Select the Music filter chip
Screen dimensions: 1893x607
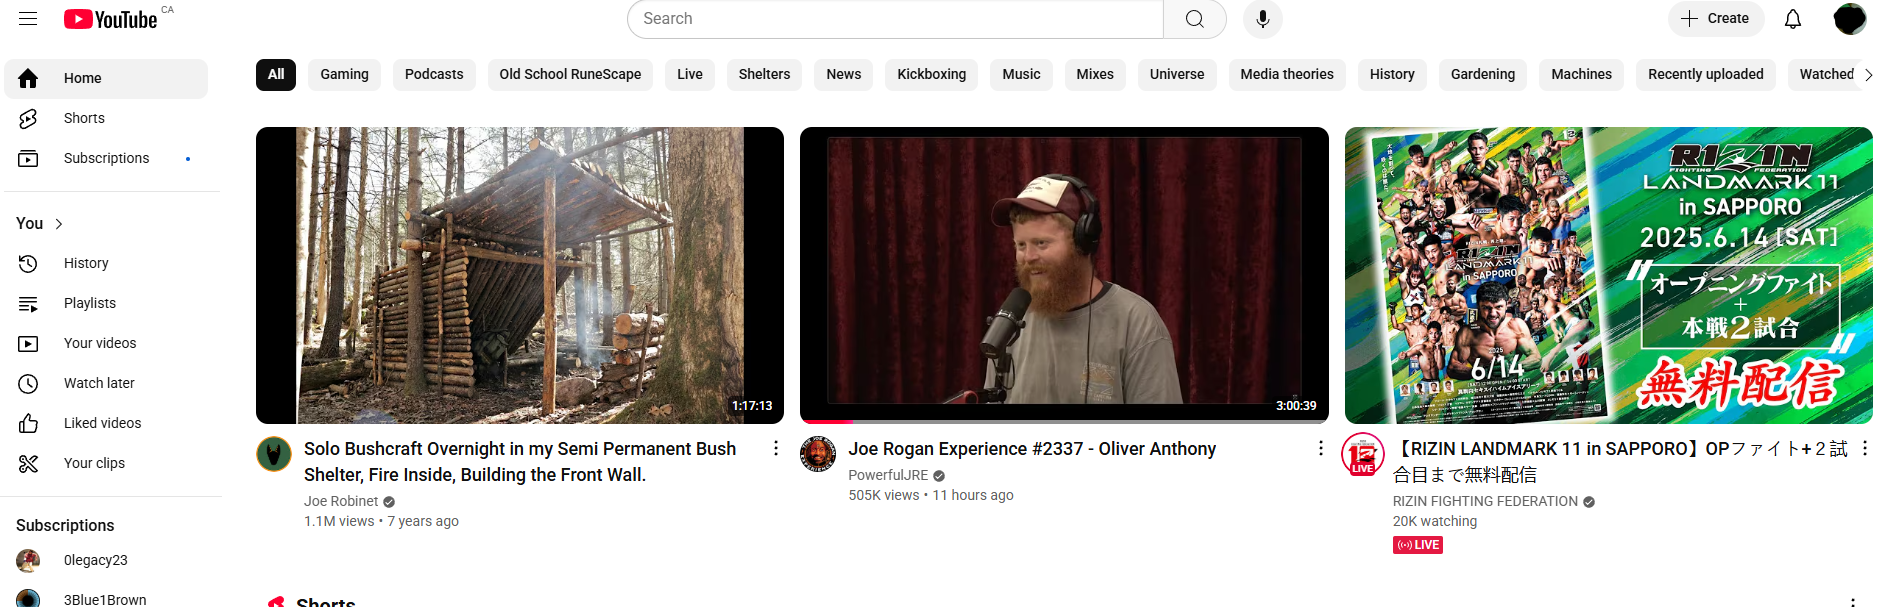point(1021,75)
